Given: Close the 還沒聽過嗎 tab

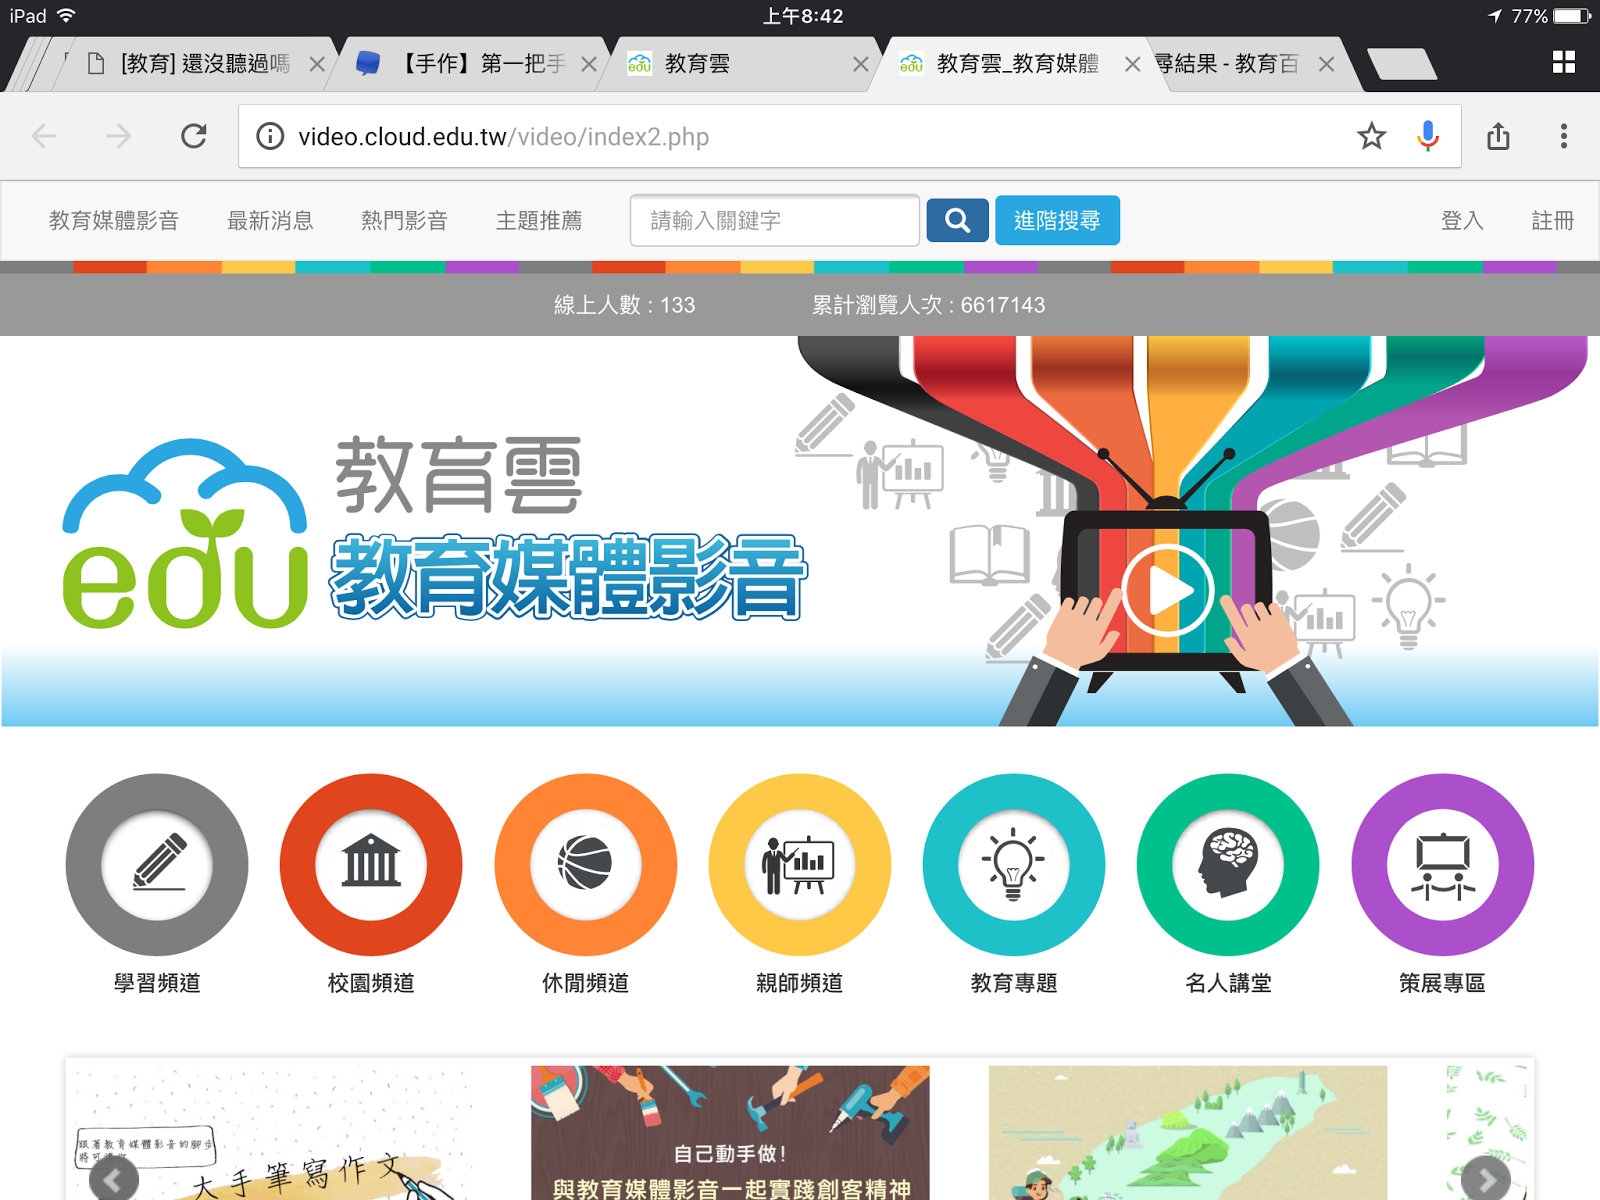Looking at the screenshot, I should [x=317, y=64].
